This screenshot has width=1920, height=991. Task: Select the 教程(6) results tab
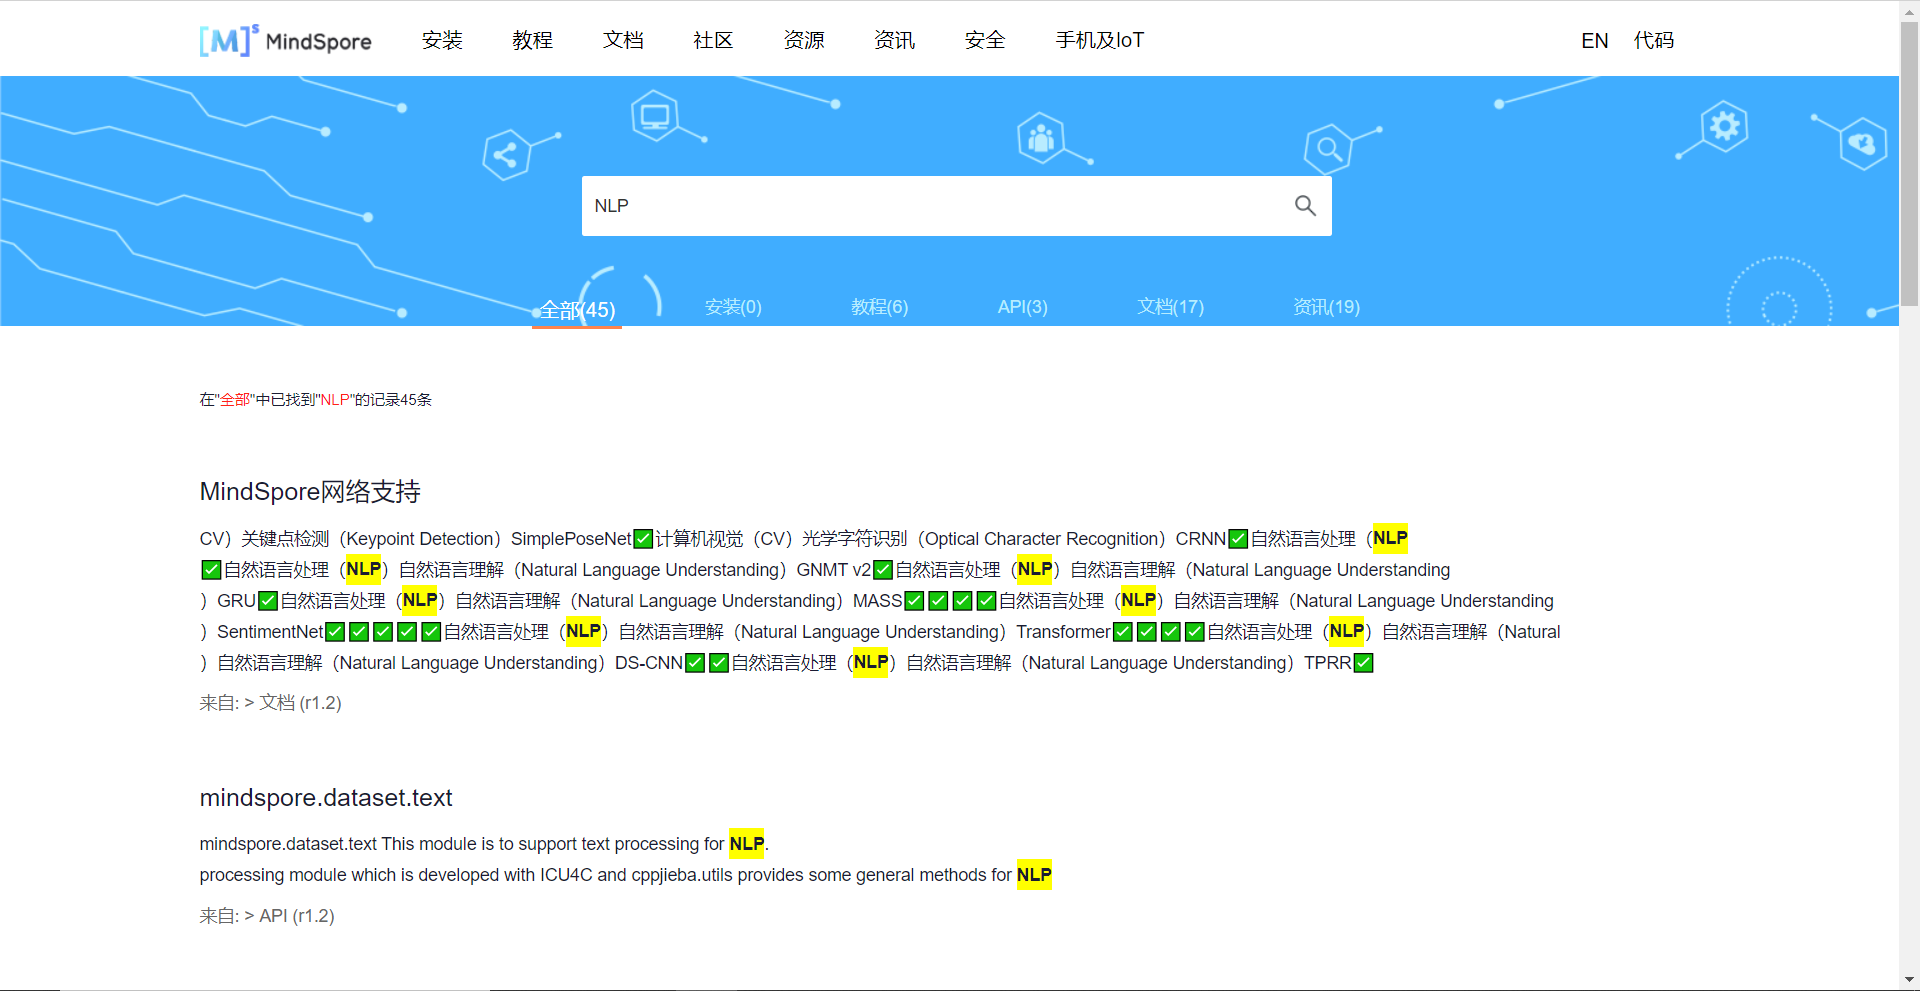tap(880, 307)
